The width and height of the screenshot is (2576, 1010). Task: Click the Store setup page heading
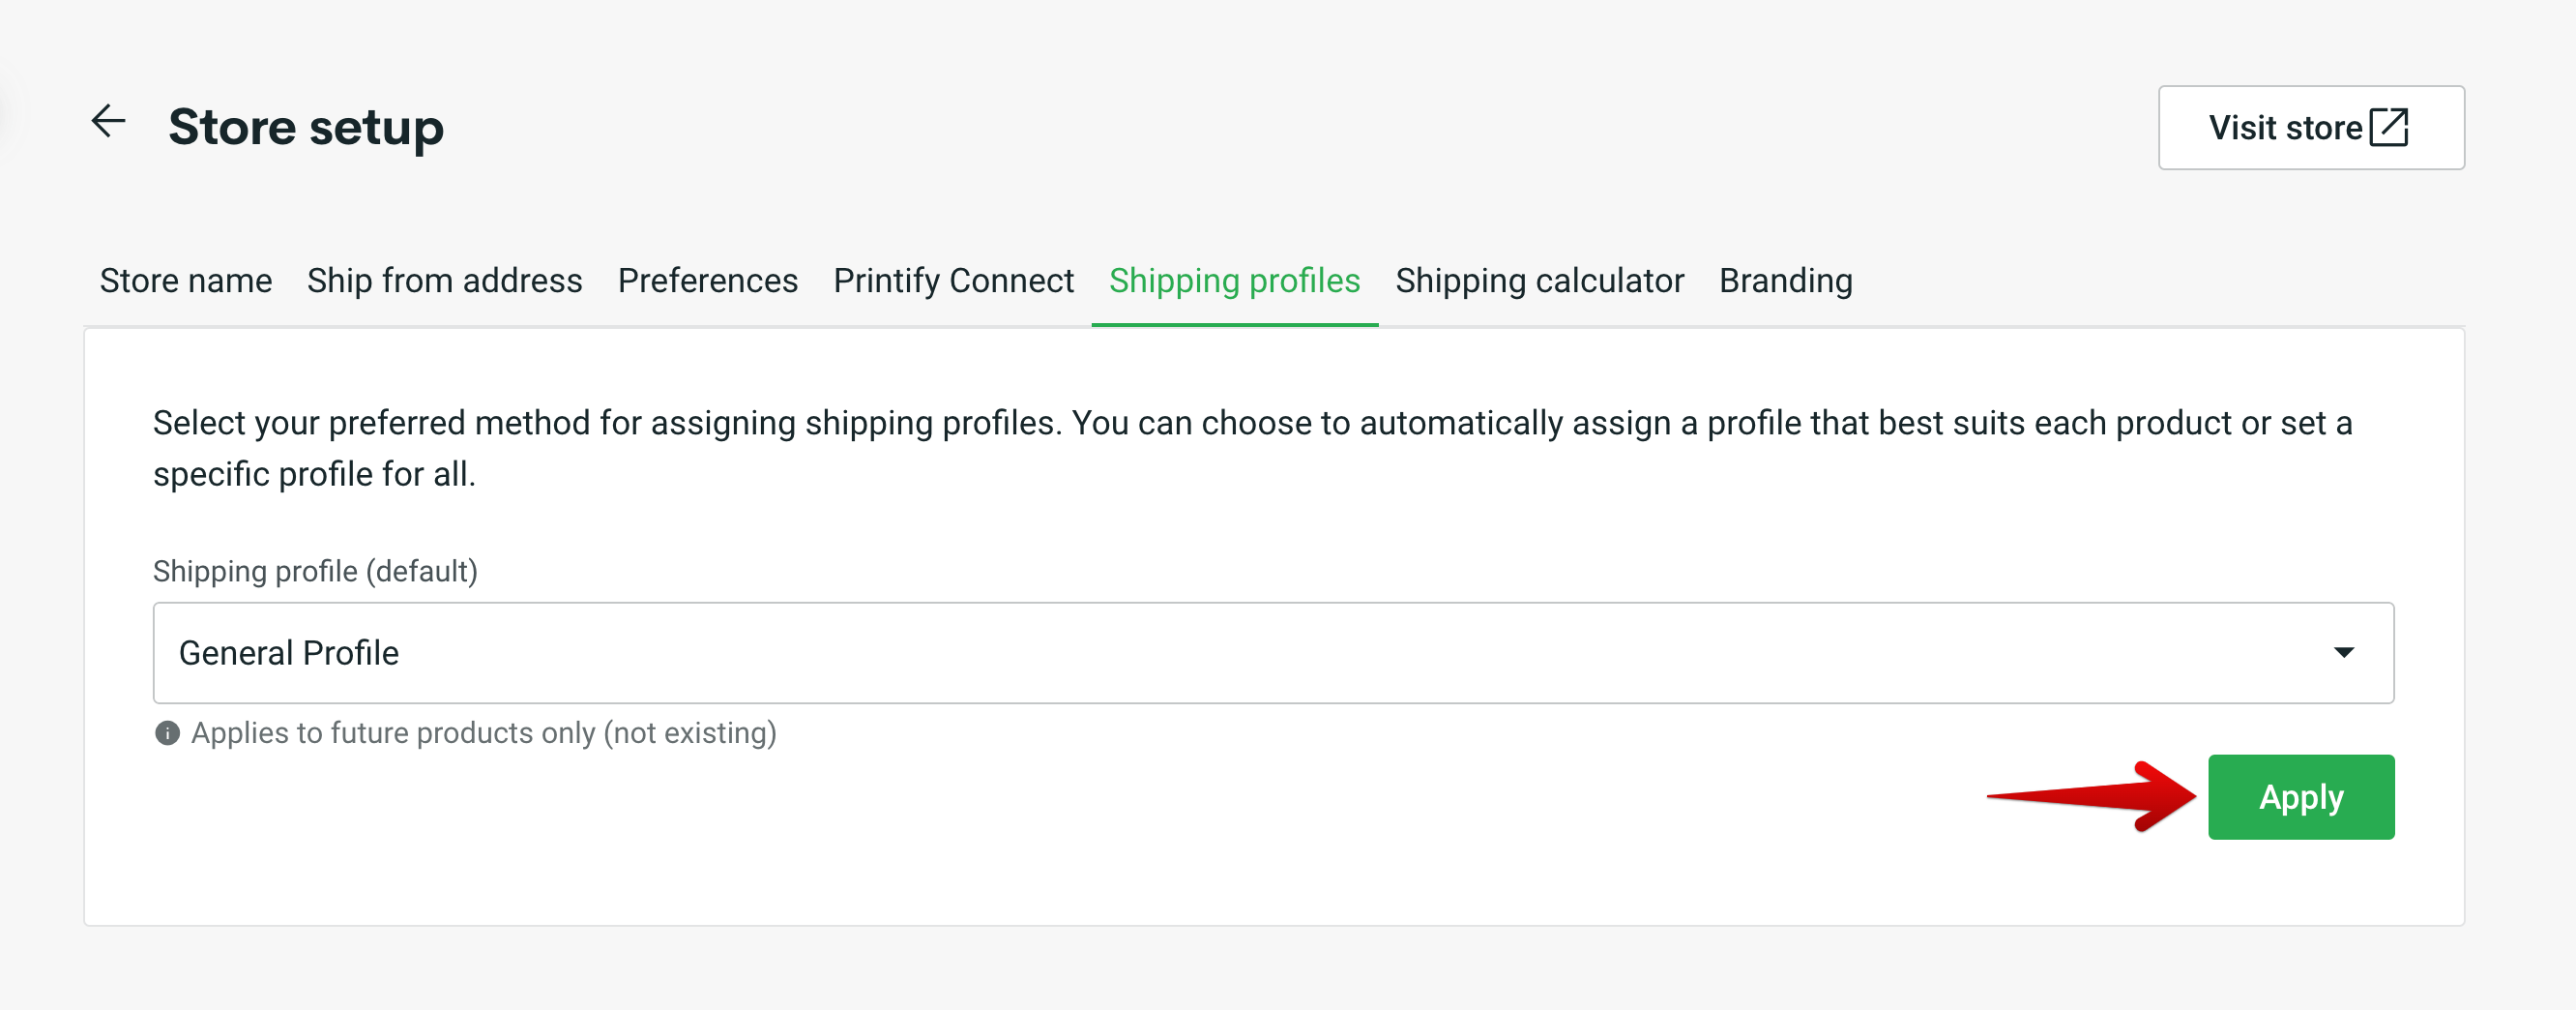click(307, 126)
